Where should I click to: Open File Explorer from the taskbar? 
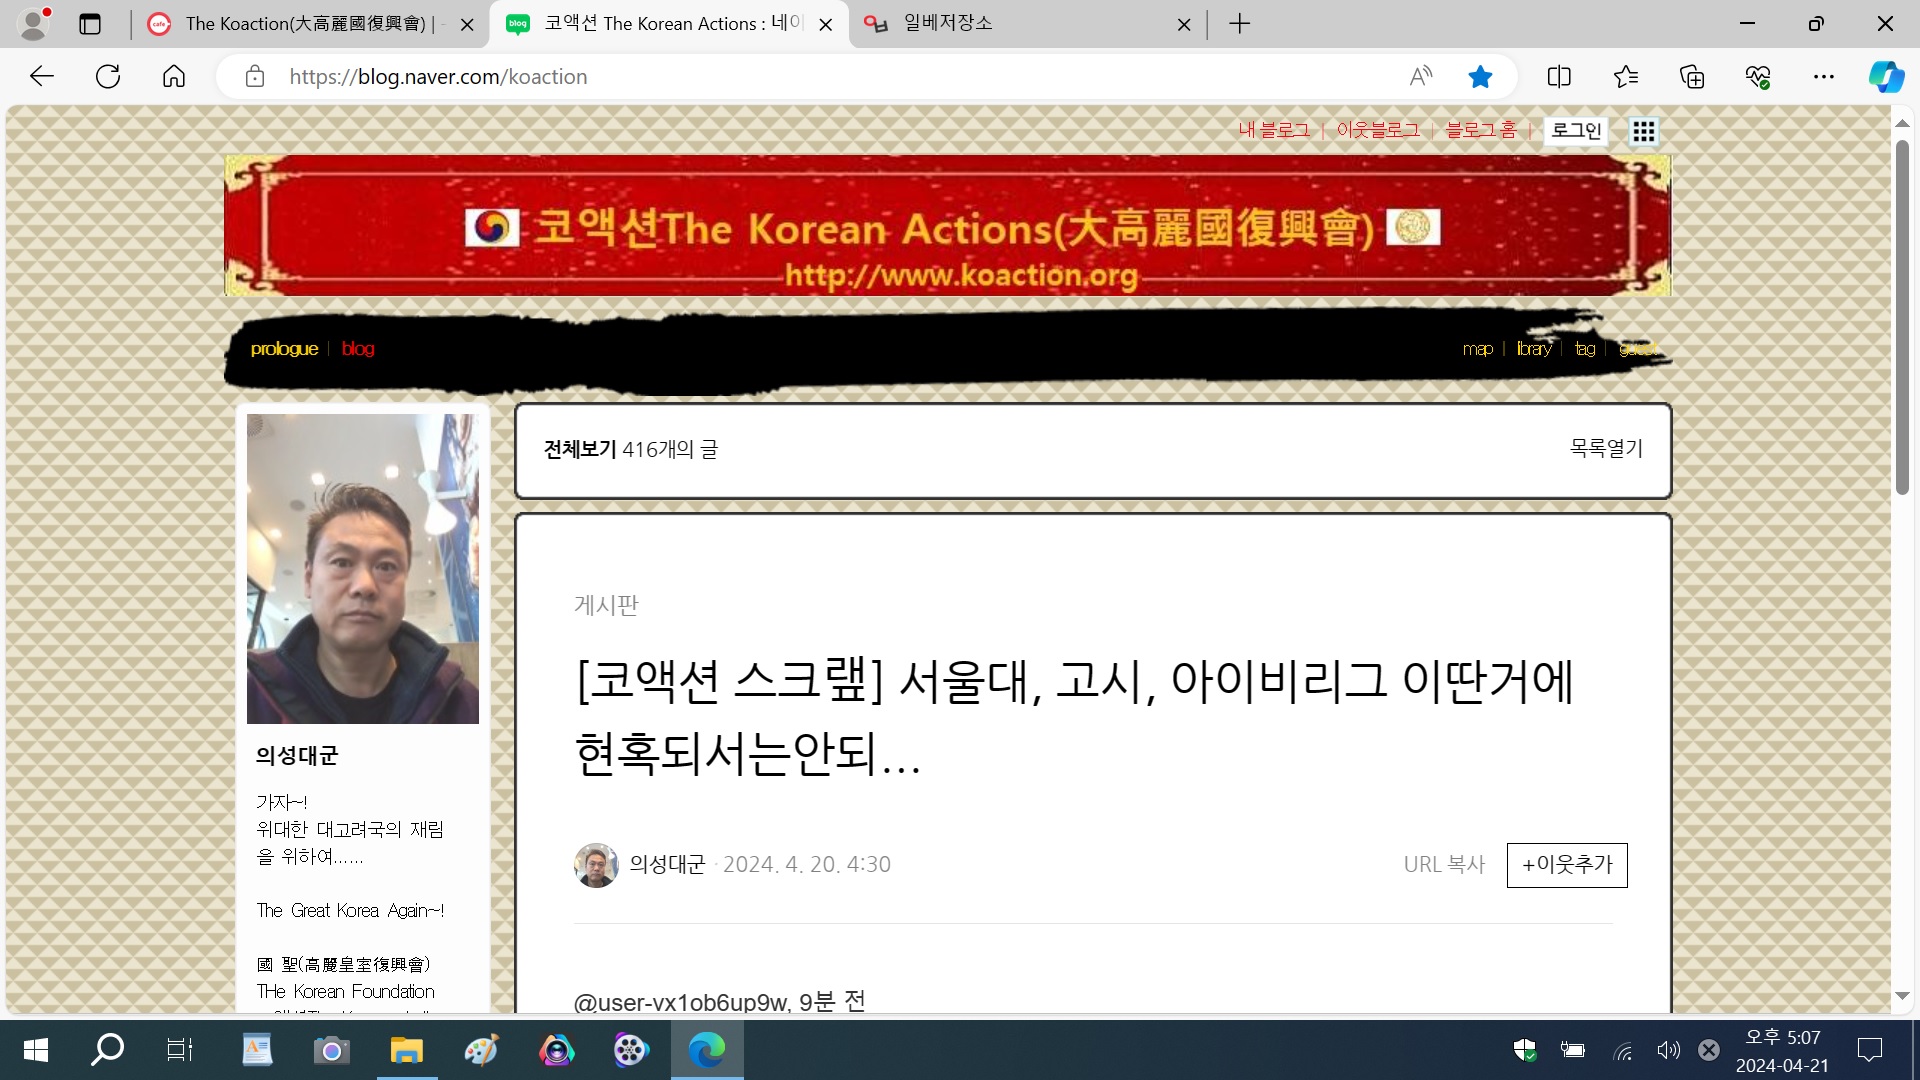tap(406, 1050)
